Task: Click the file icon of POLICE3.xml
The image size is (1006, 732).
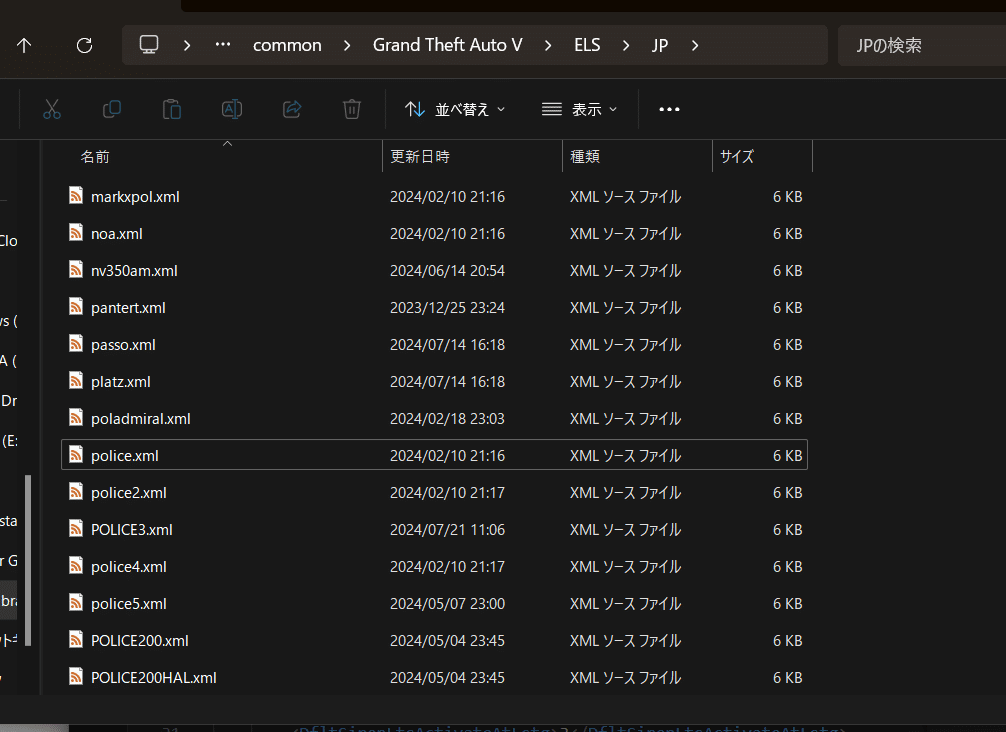Action: pos(76,529)
